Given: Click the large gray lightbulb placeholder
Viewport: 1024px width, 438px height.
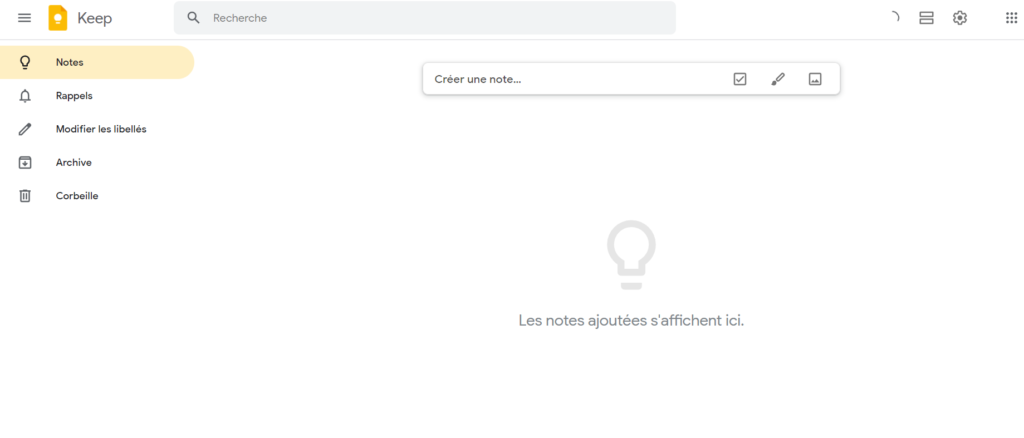Looking at the screenshot, I should [x=631, y=254].
